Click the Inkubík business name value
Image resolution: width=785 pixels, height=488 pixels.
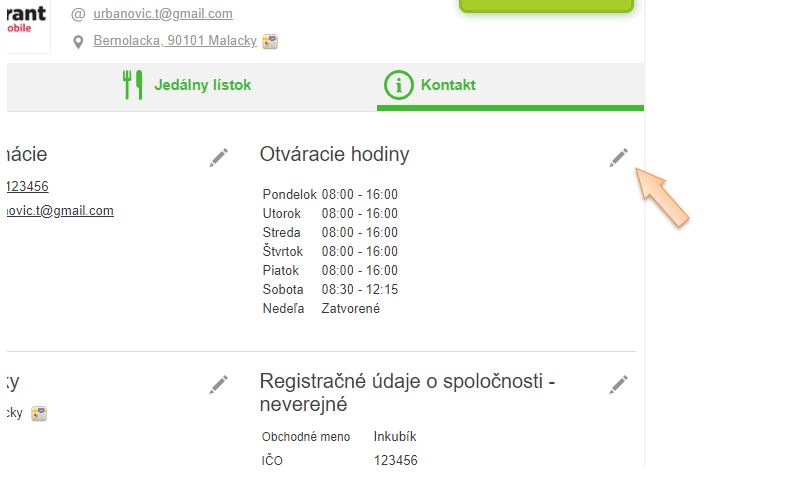[x=395, y=437]
